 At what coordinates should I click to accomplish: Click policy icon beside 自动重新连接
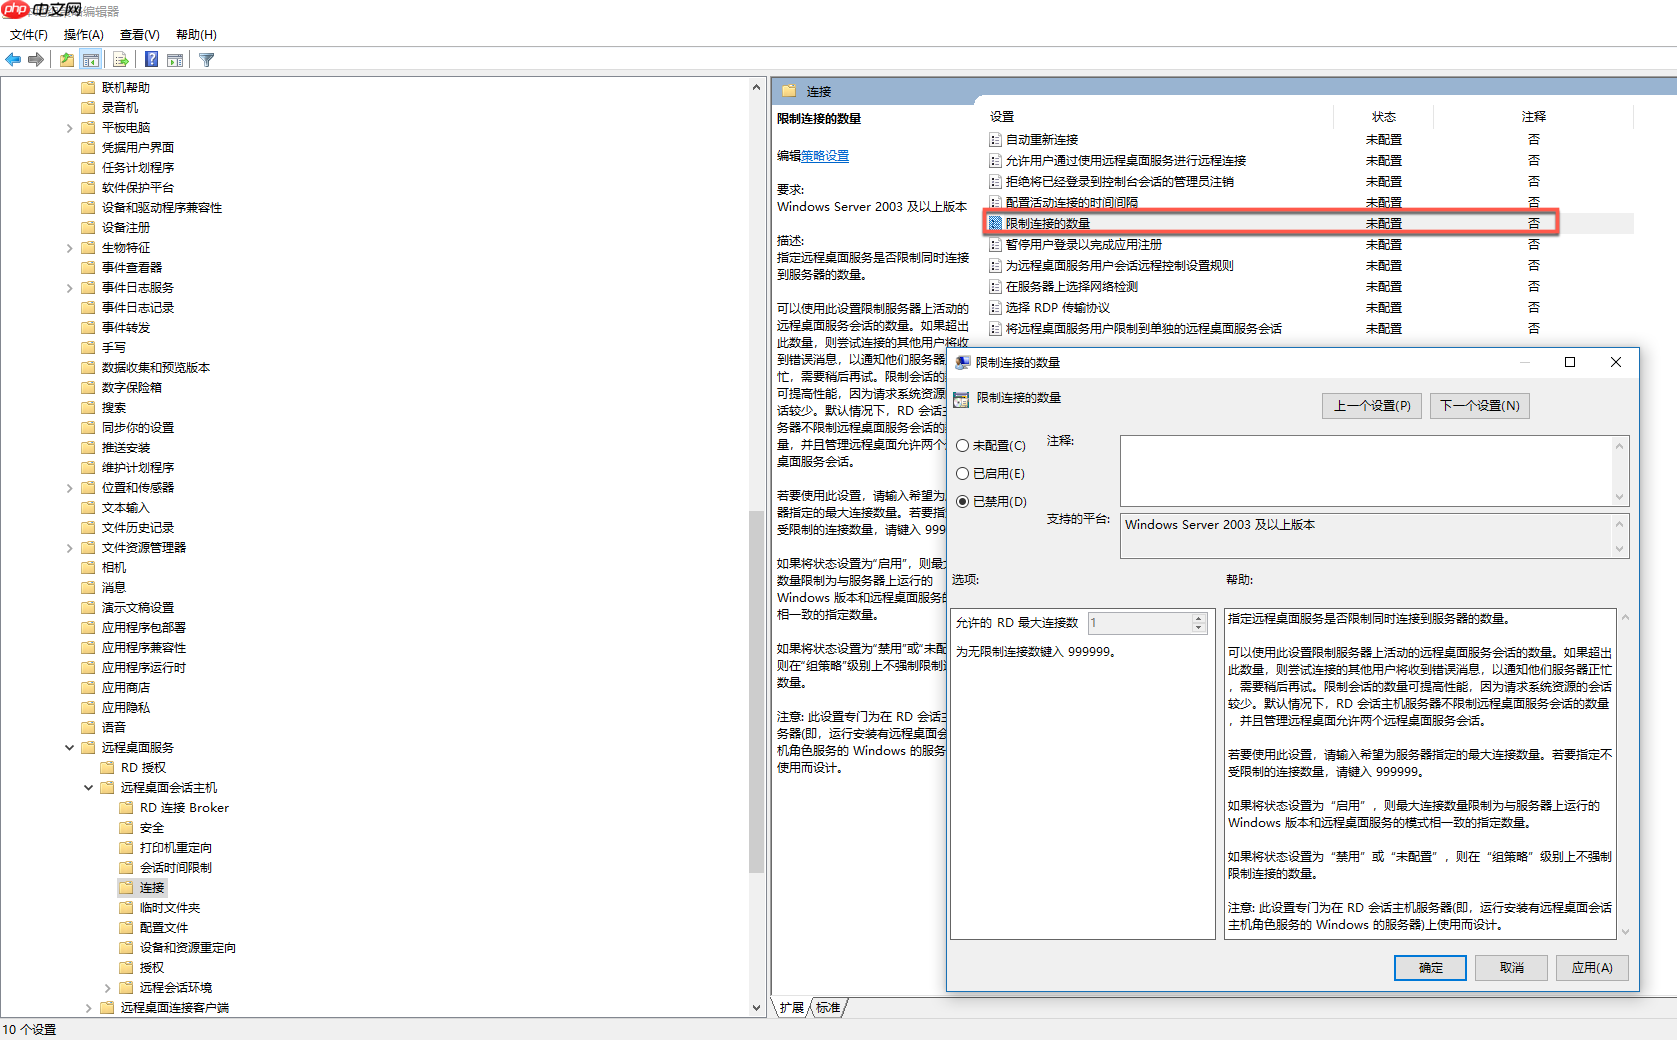click(x=995, y=140)
